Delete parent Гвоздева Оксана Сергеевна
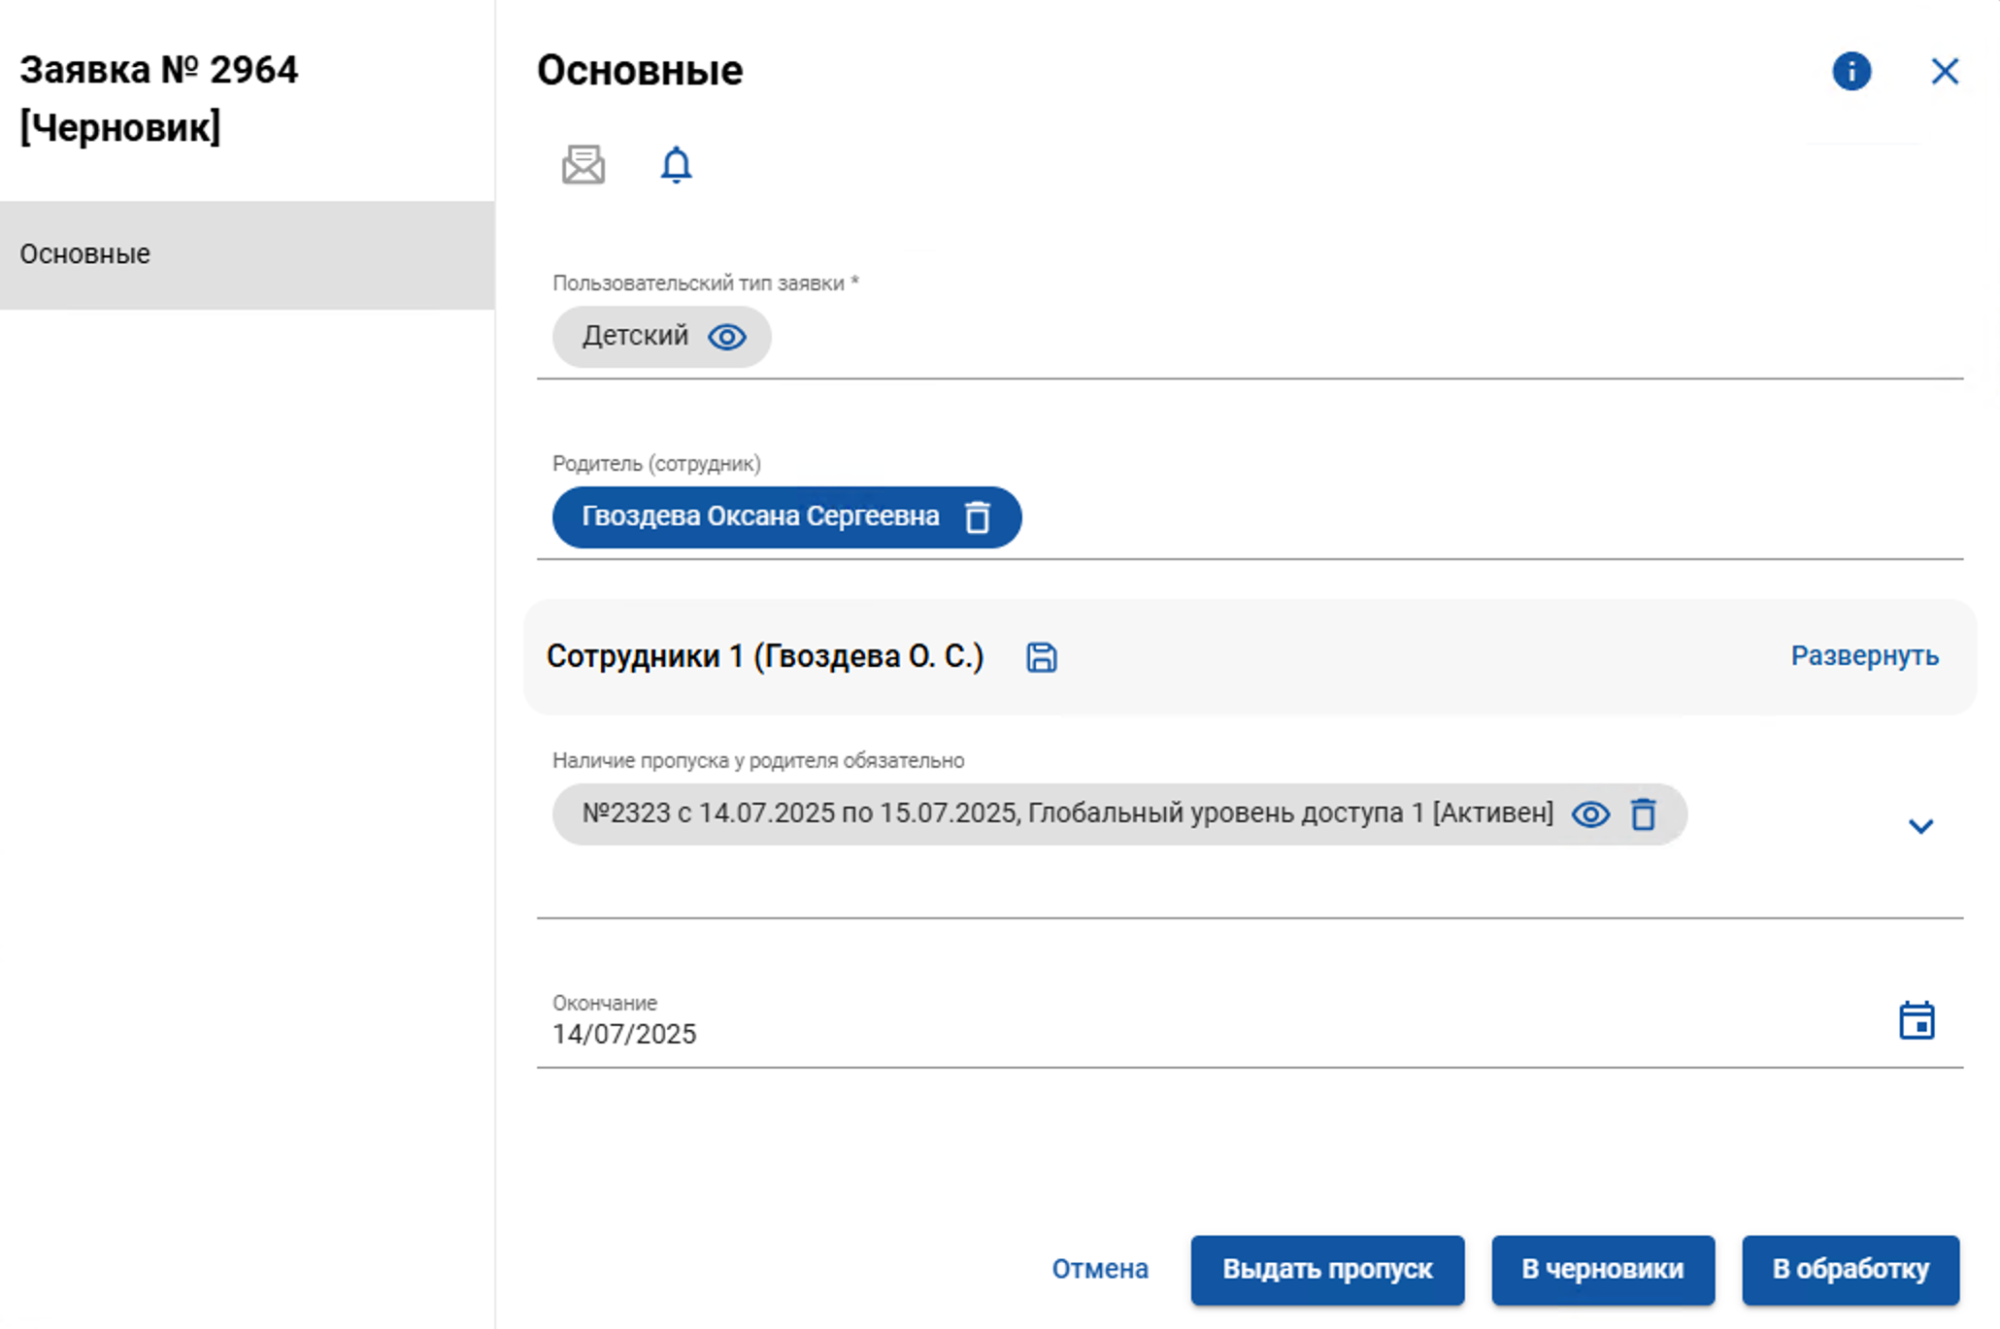This screenshot has width=2000, height=1329. point(977,517)
